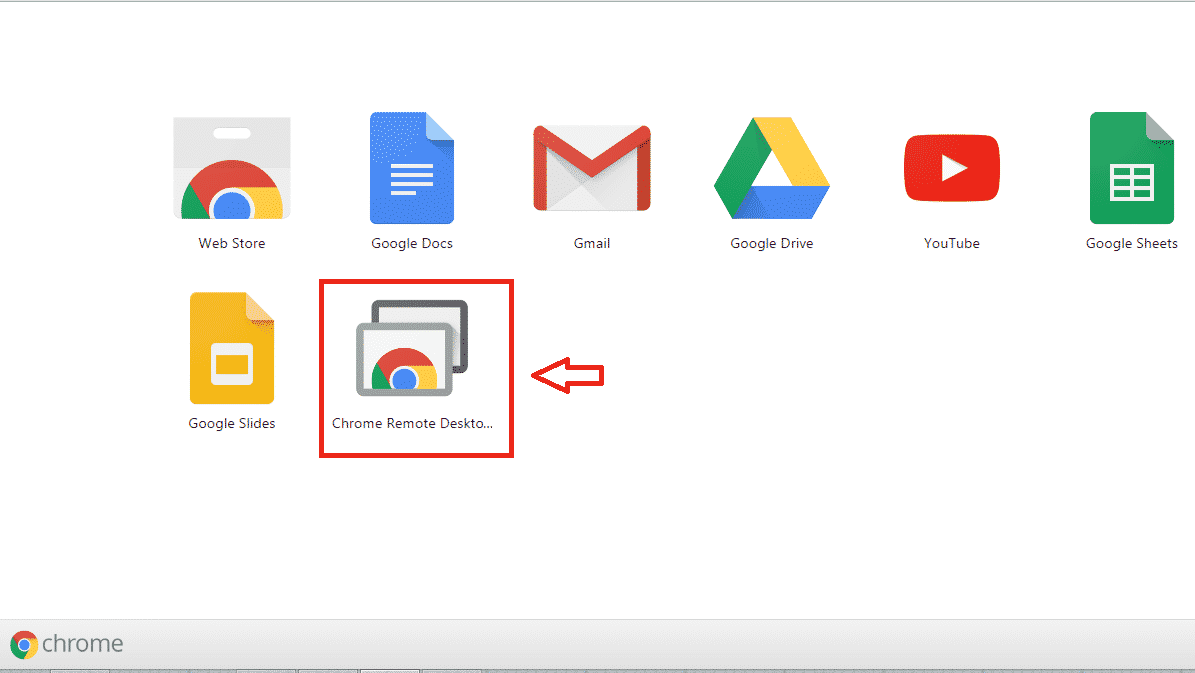The height and width of the screenshot is (673, 1195).
Task: Click the "Chrome Remote Deskto..." label
Action: tap(412, 423)
